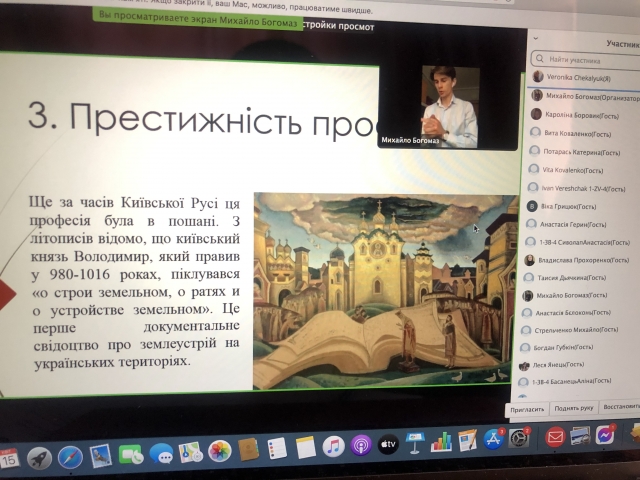Open Calendar icon showing 15 in Dock
The height and width of the screenshot is (480, 640).
(x=9, y=459)
